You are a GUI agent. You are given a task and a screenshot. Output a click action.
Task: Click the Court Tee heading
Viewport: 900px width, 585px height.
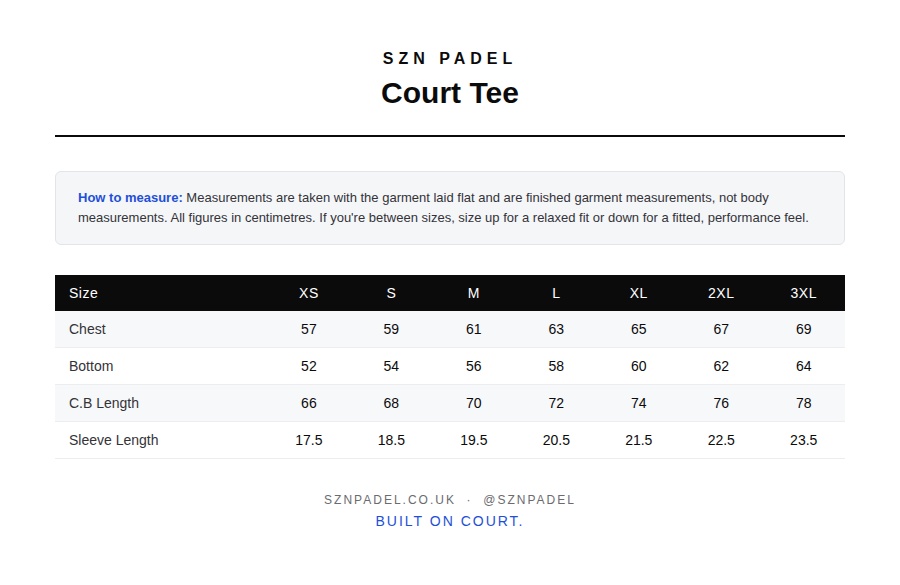[449, 93]
